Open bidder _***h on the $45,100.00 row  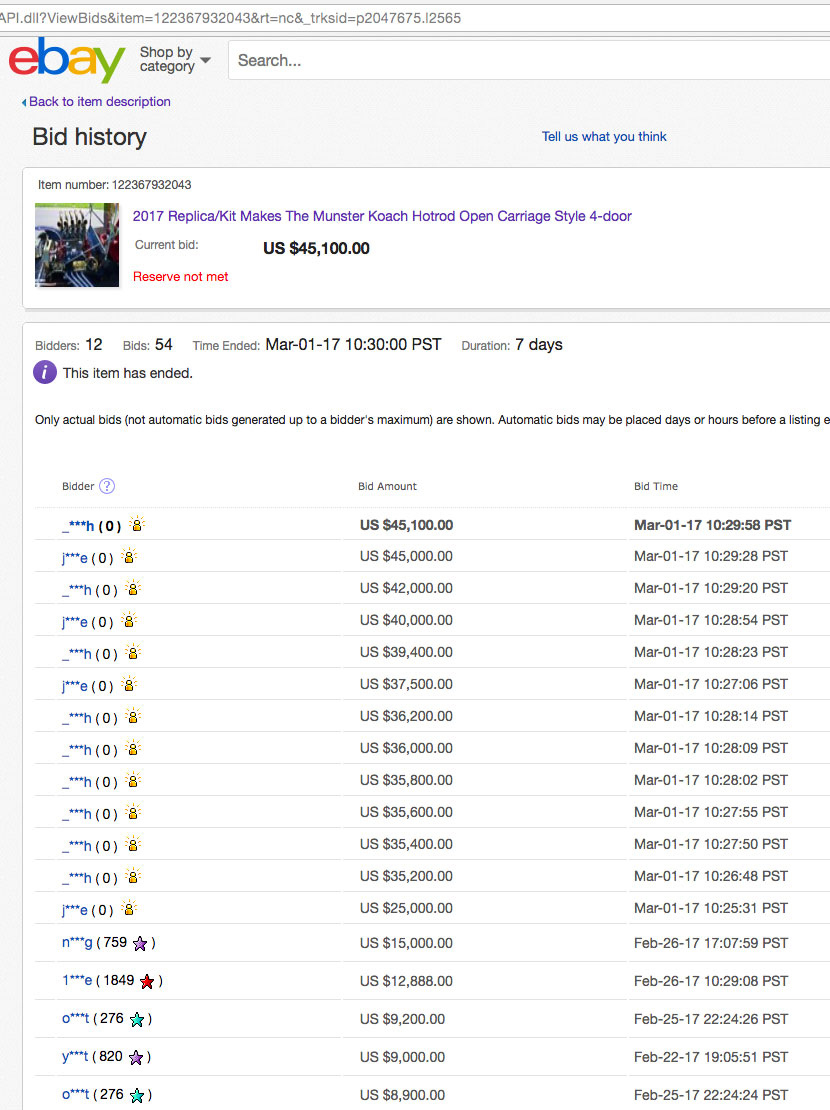(x=78, y=526)
